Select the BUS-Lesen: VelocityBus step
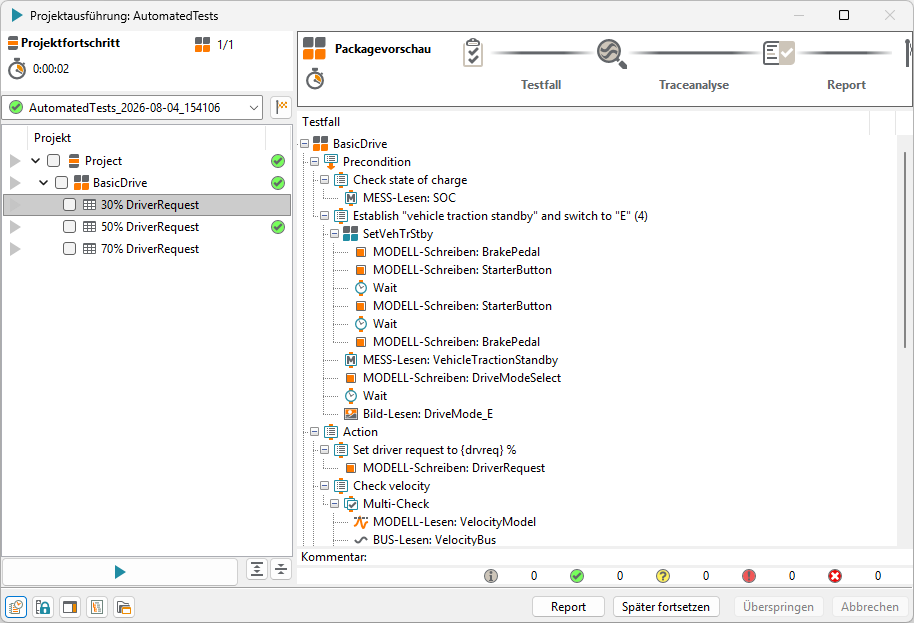This screenshot has height=623, width=914. (434, 540)
